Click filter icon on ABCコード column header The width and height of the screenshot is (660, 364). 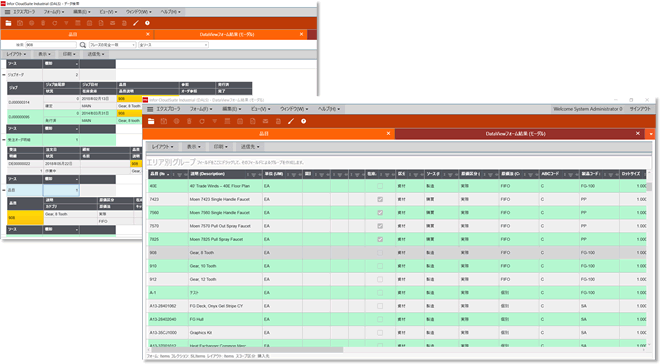point(572,175)
